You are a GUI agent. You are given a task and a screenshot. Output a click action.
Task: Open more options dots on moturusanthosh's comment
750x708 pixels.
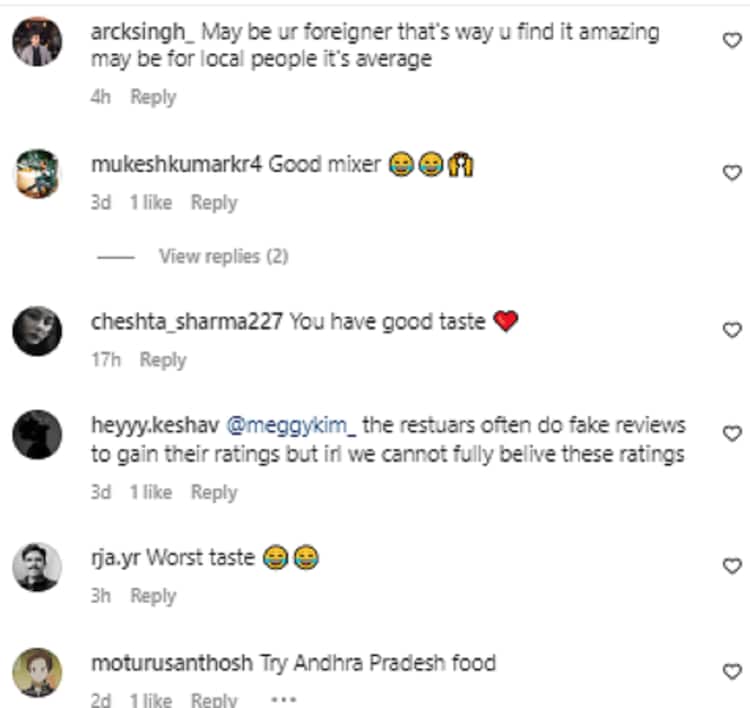tap(283, 699)
